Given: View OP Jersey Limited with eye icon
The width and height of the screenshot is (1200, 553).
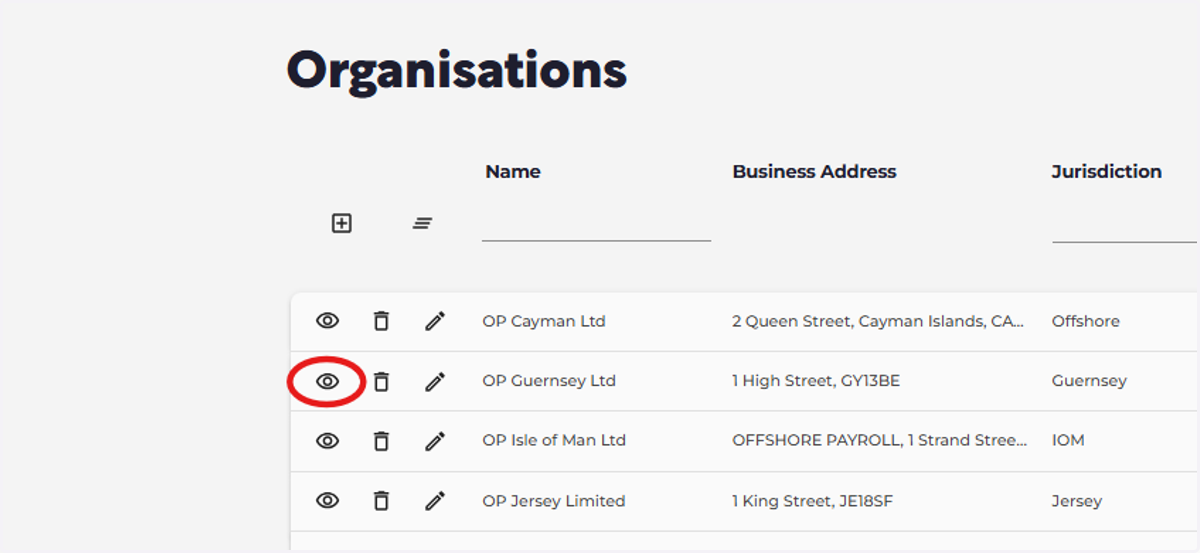Looking at the screenshot, I should tap(328, 501).
